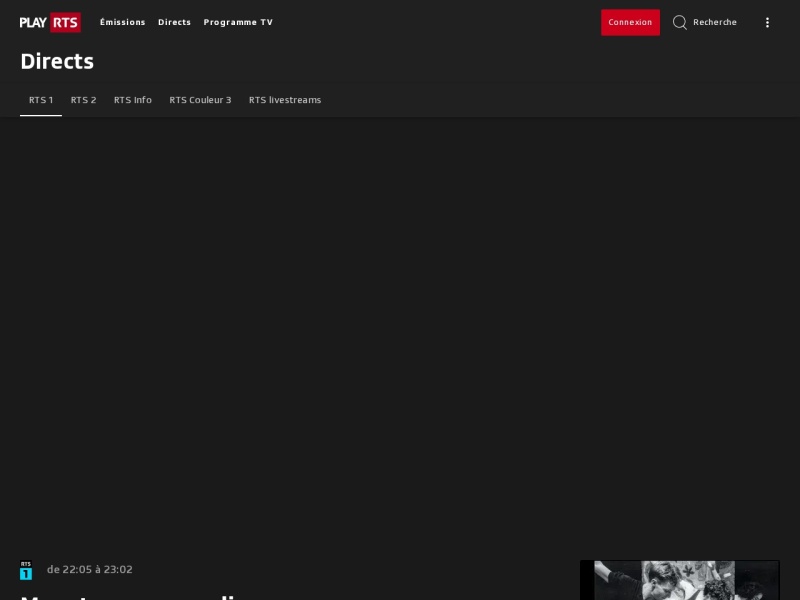Open Programme TV page
Image resolution: width=800 pixels, height=600 pixels.
coord(238,22)
